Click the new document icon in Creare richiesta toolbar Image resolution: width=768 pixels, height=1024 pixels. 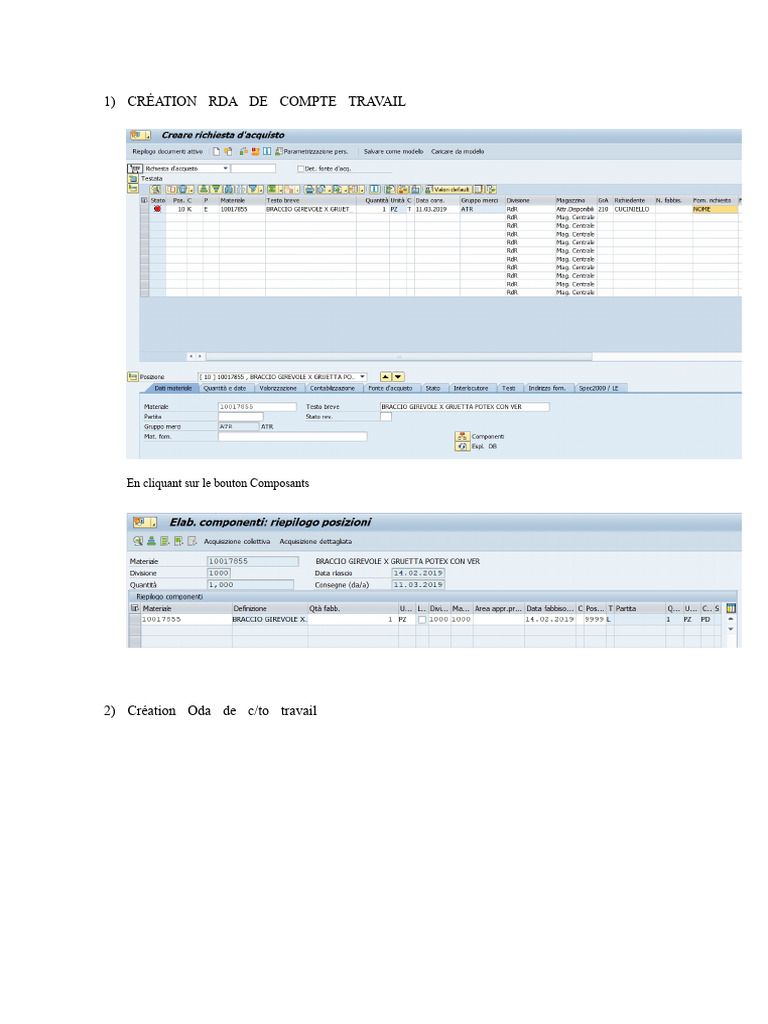[216, 152]
